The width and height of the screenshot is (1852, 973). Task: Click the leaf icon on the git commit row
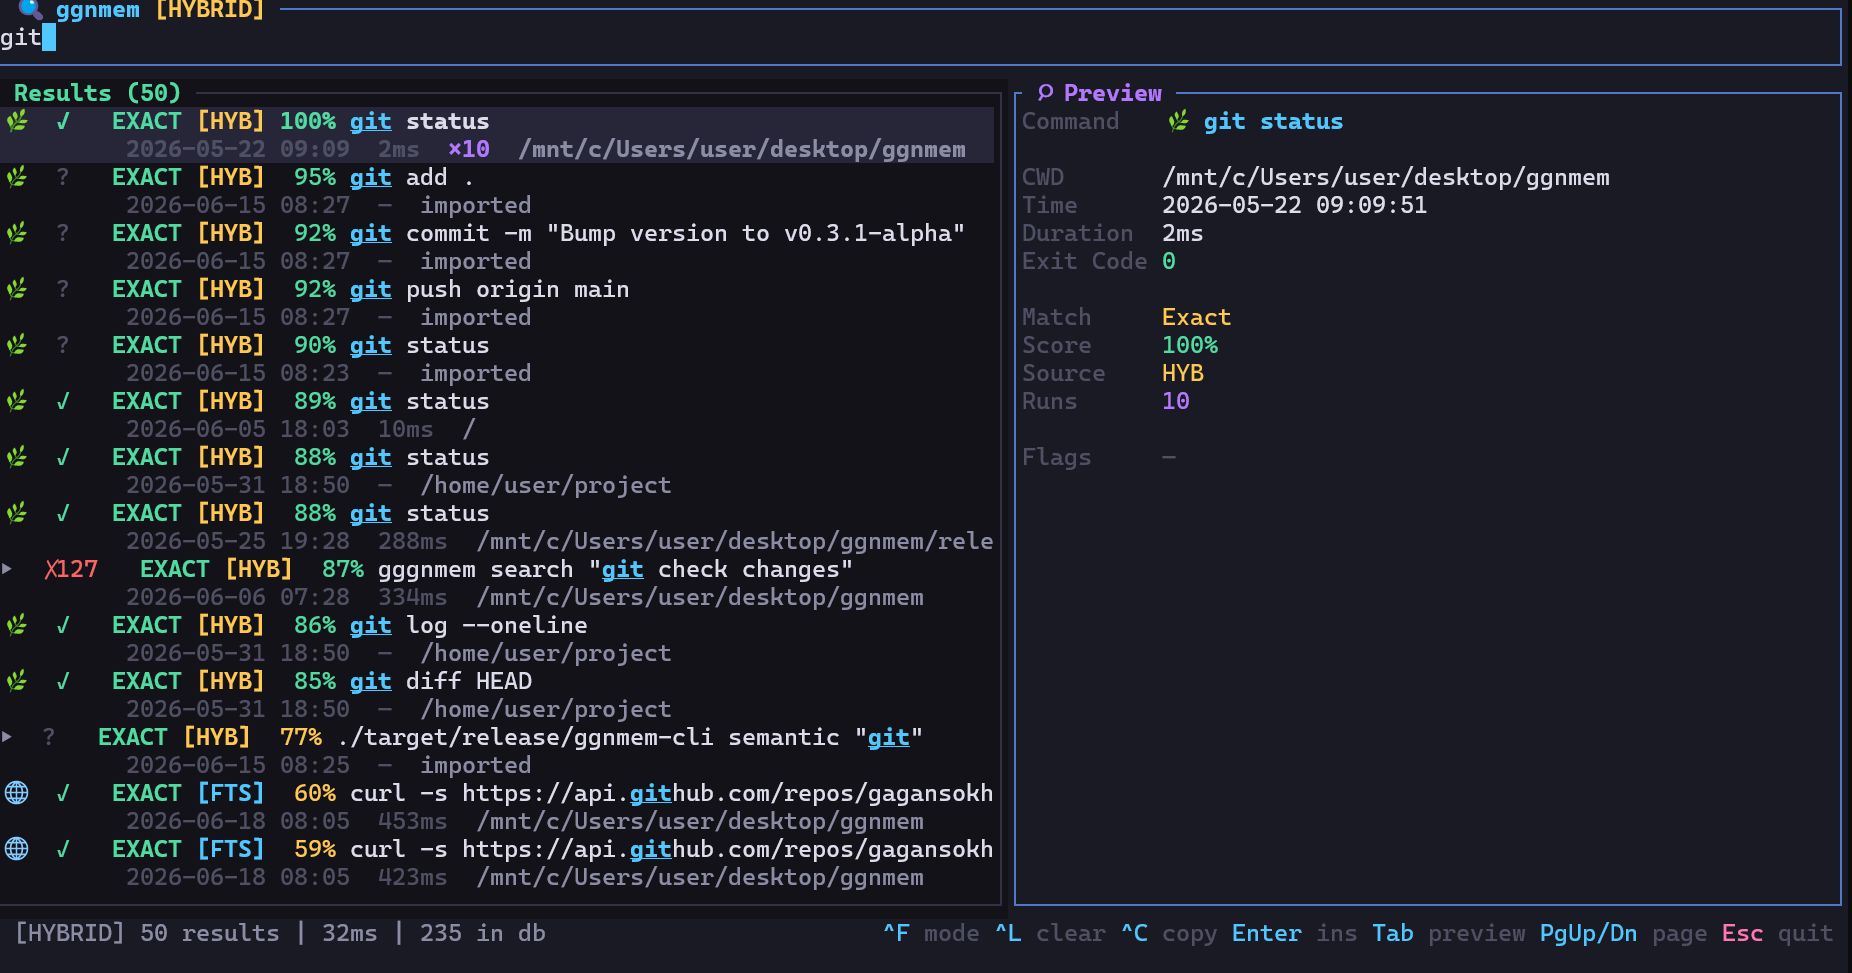[x=17, y=233]
